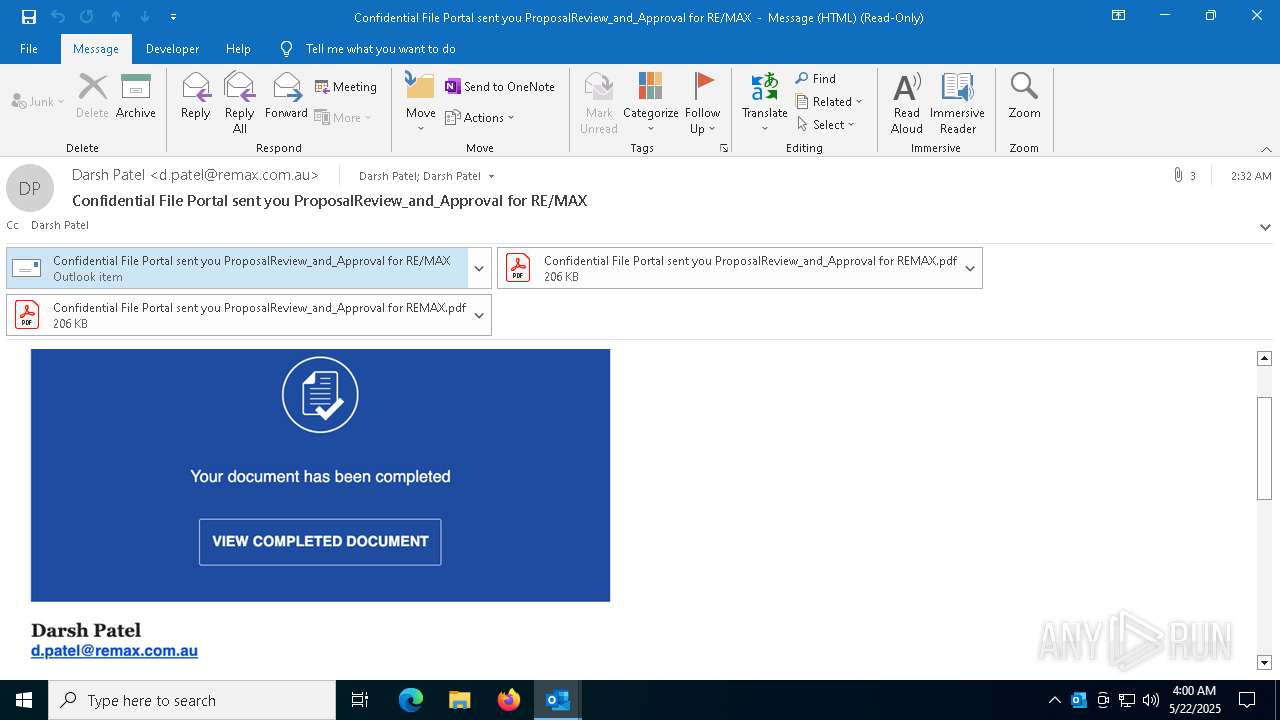Viewport: 1280px width, 720px height.
Task: Open dropdown for the second-row PDF attachment
Action: [479, 315]
